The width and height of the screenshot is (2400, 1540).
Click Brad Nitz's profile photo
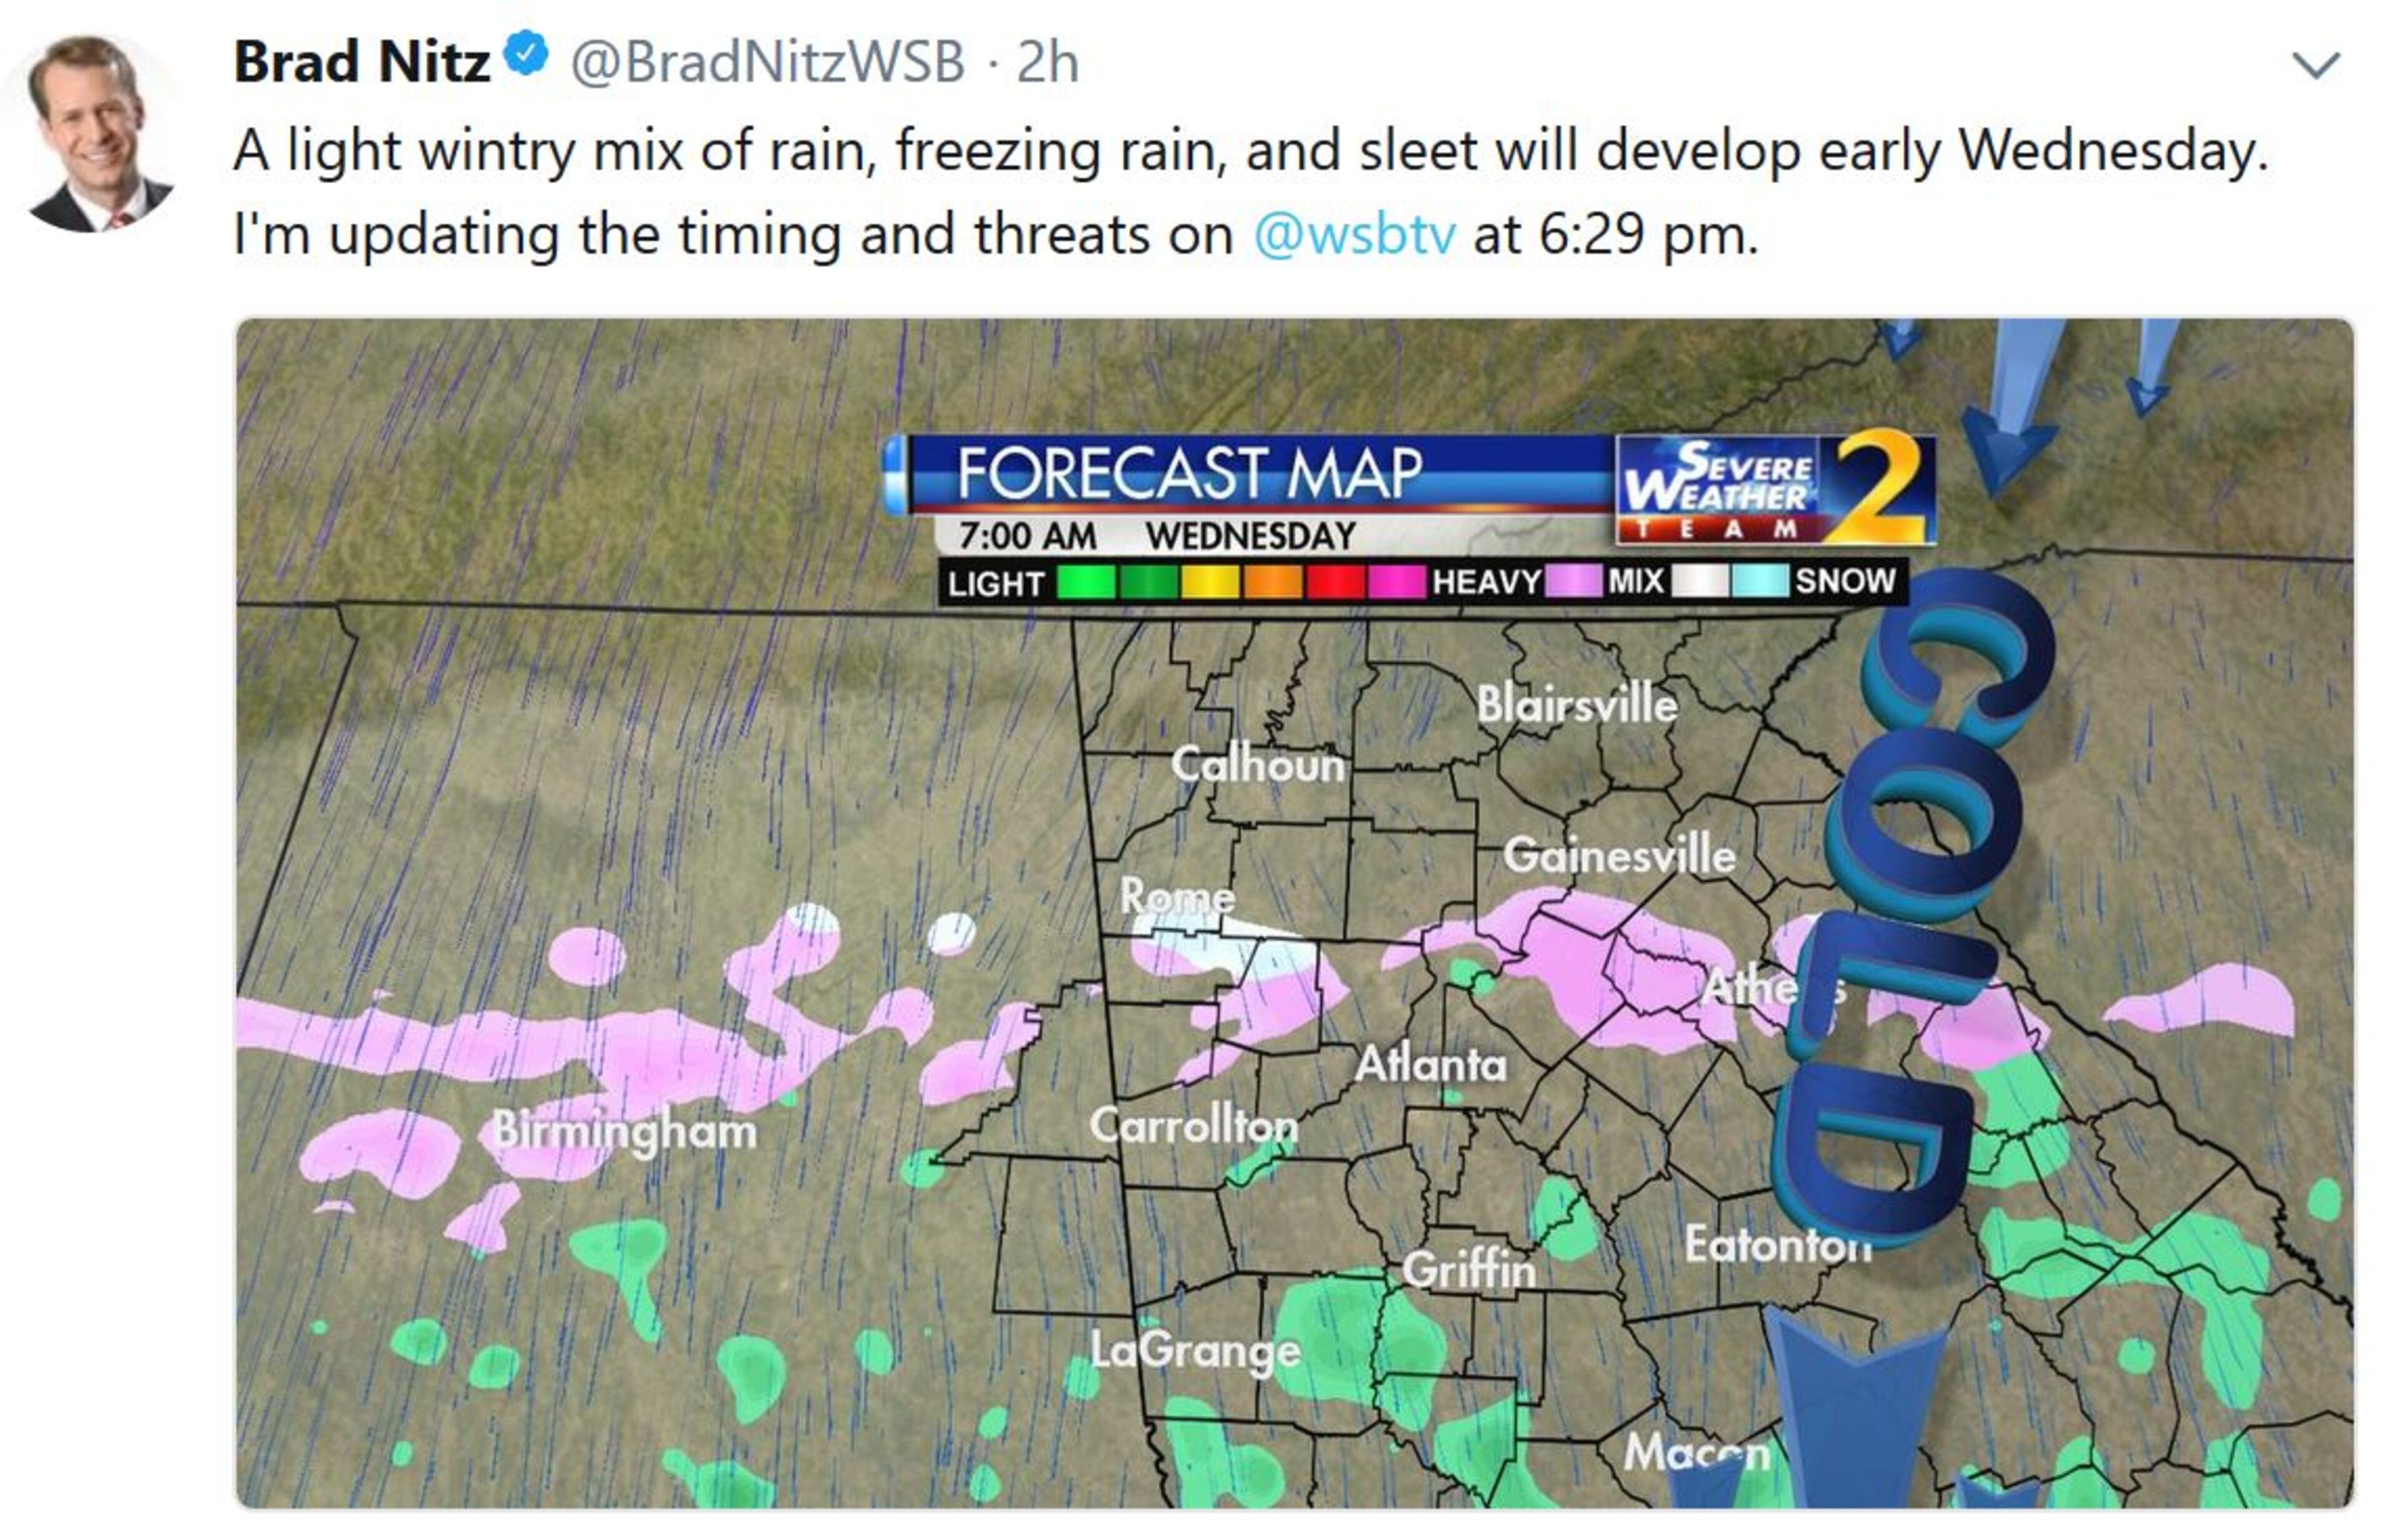[97, 133]
